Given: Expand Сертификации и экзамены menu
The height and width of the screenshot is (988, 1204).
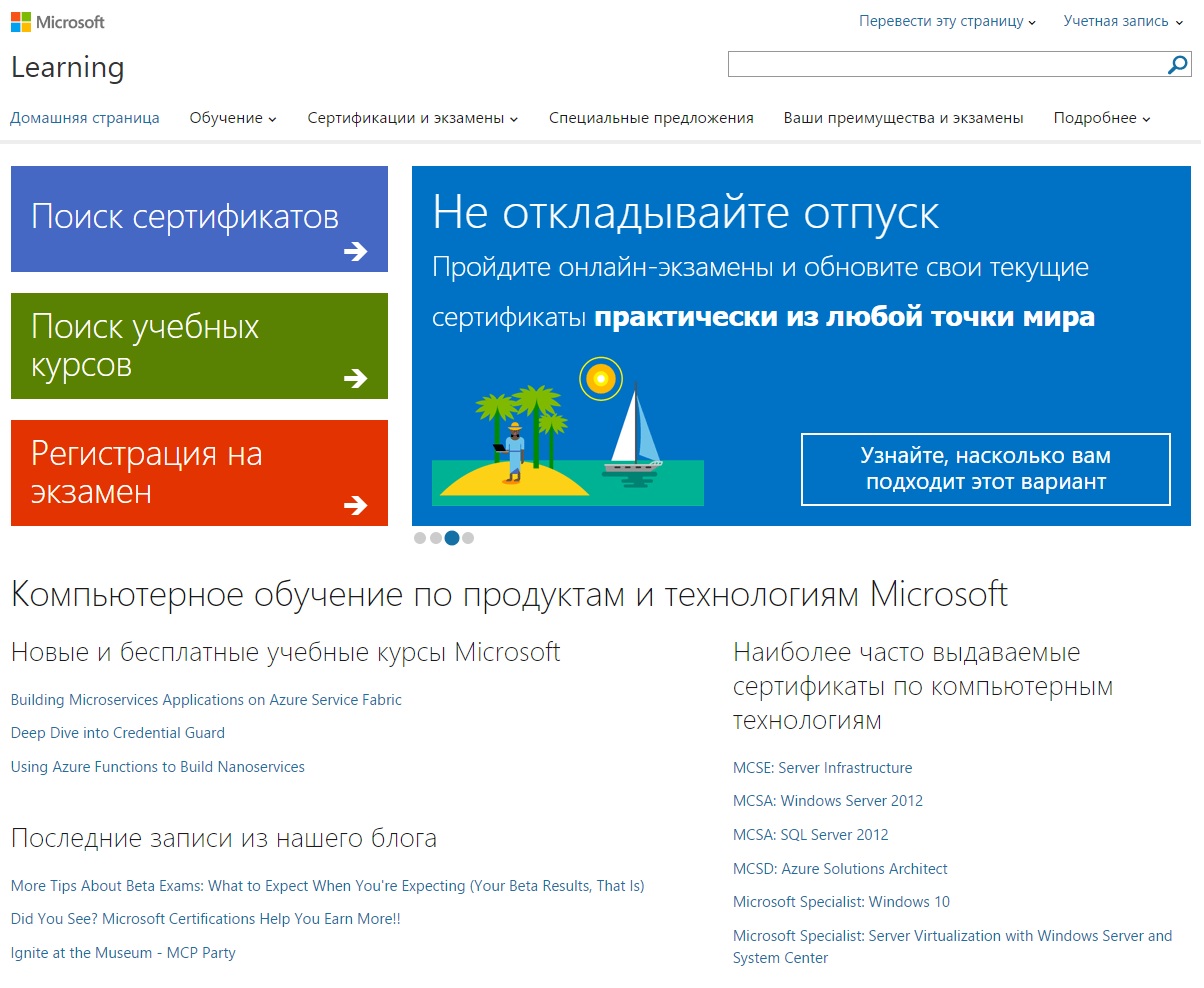Looking at the screenshot, I should tap(413, 118).
